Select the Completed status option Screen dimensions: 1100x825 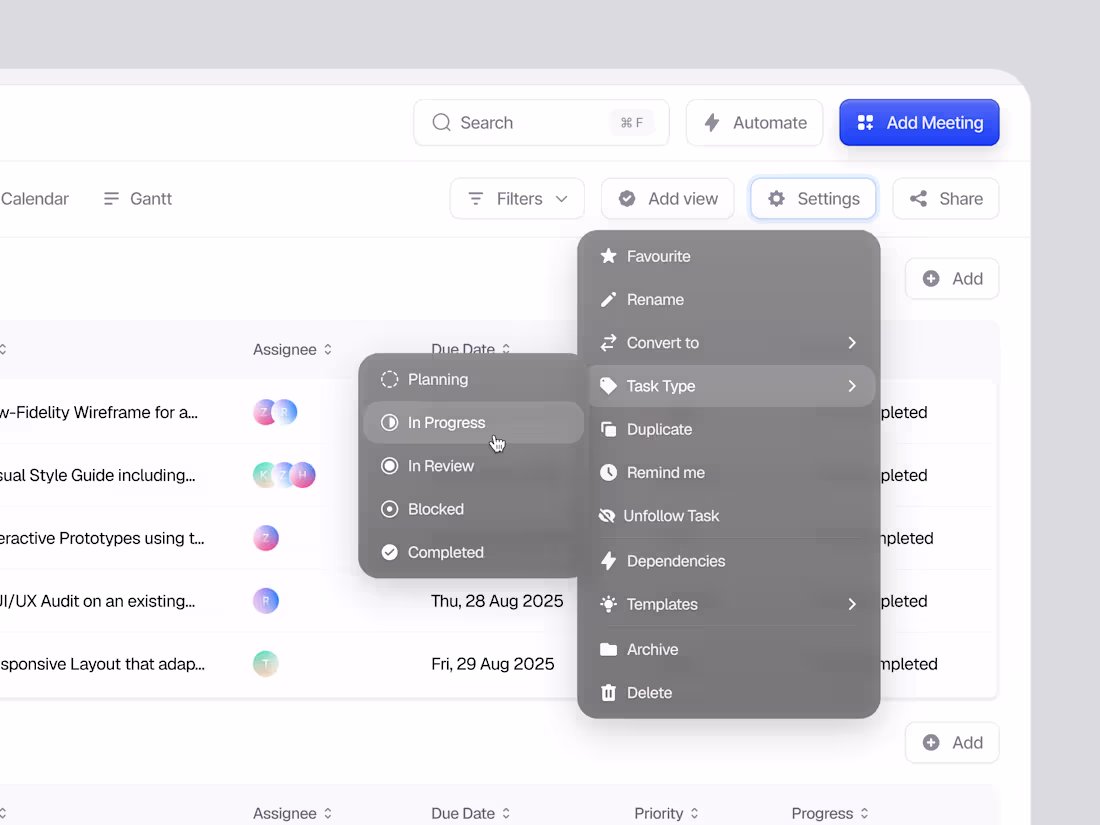(x=445, y=551)
